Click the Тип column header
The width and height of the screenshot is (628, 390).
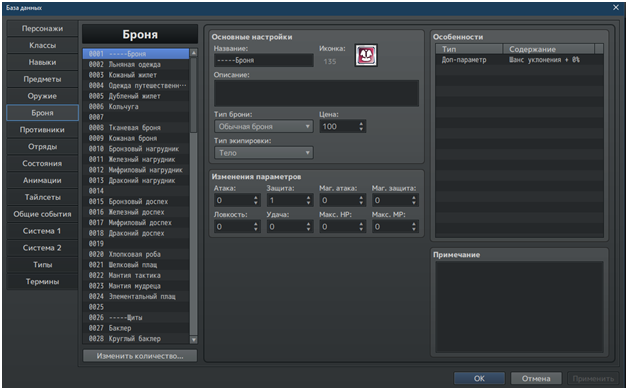click(469, 49)
